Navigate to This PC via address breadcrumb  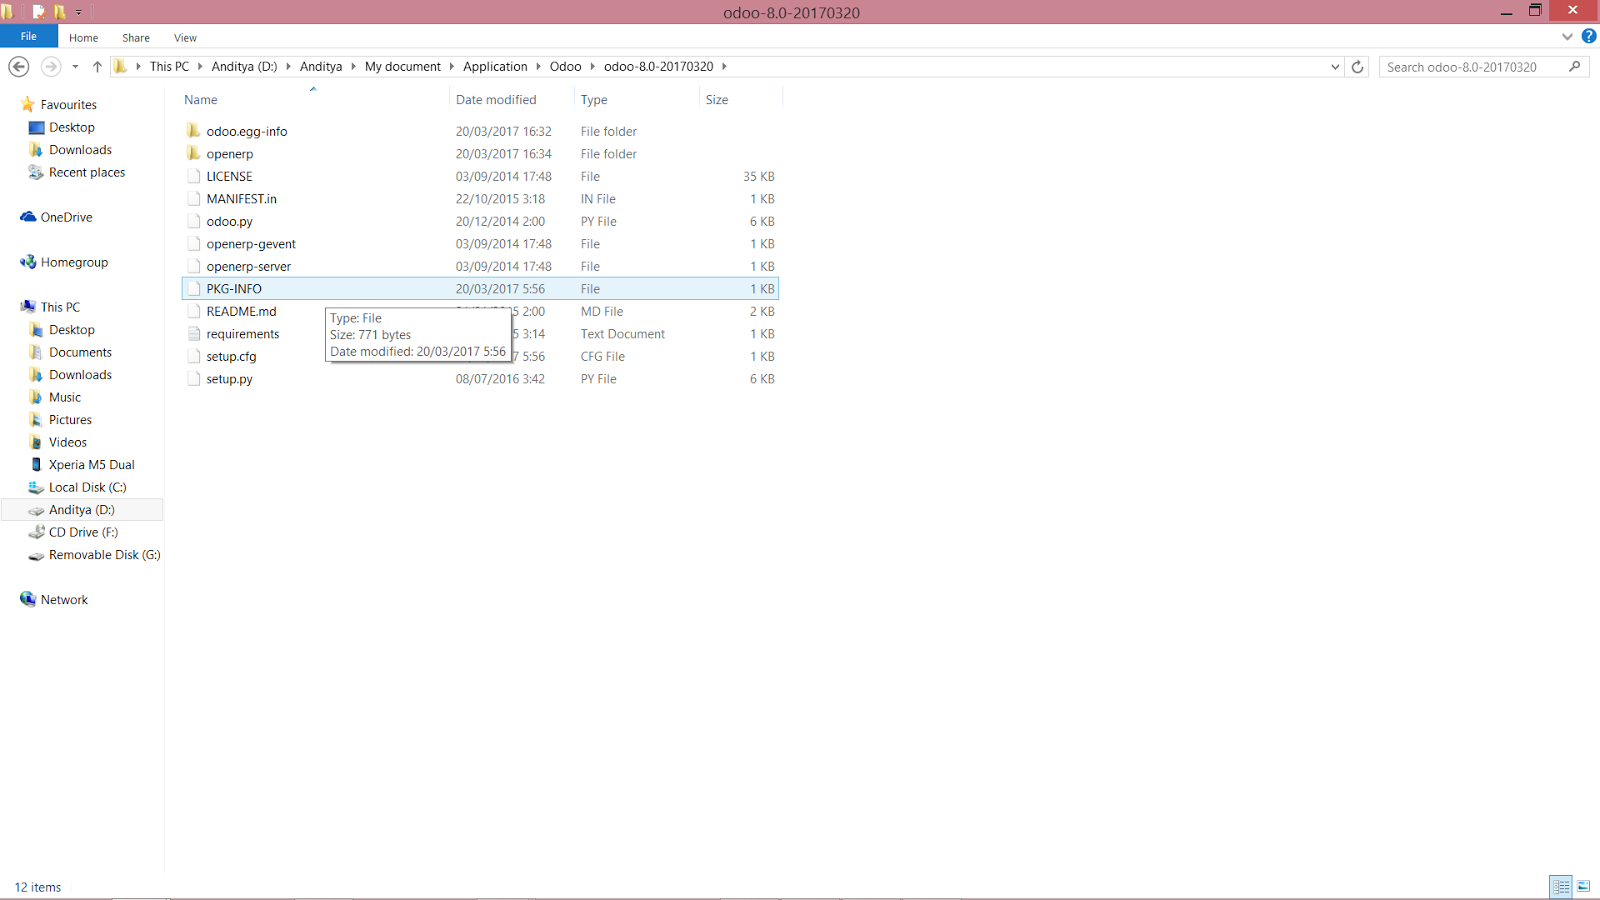point(169,67)
